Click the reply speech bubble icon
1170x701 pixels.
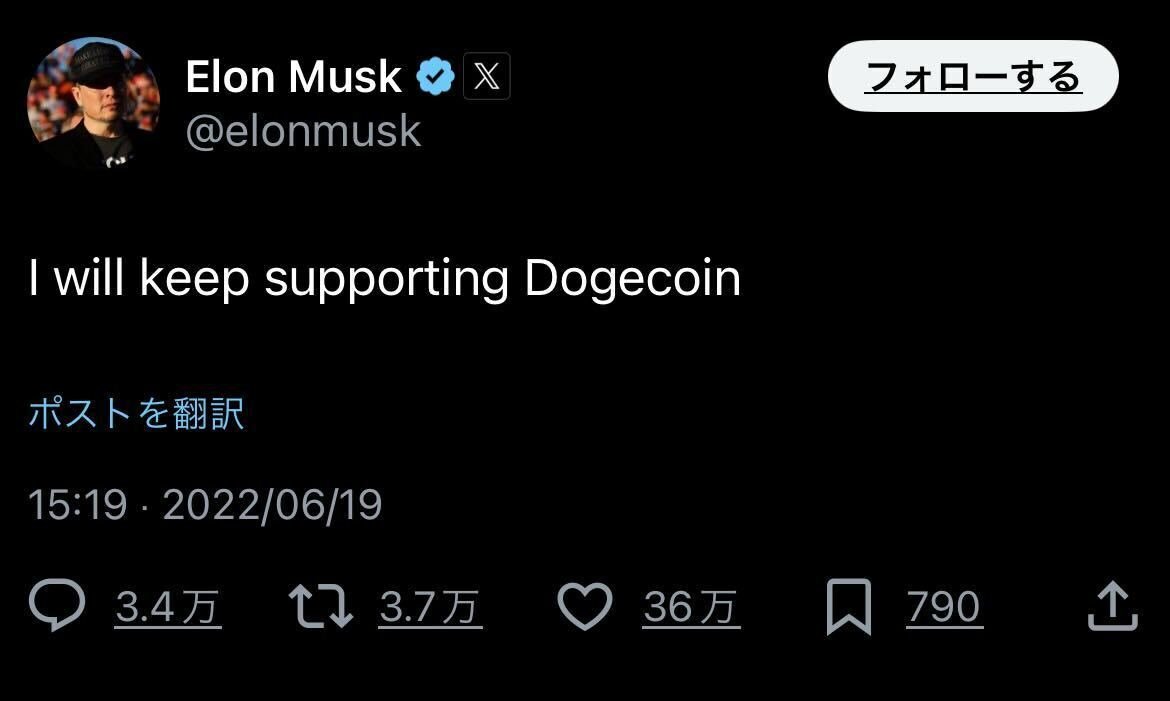coord(57,607)
